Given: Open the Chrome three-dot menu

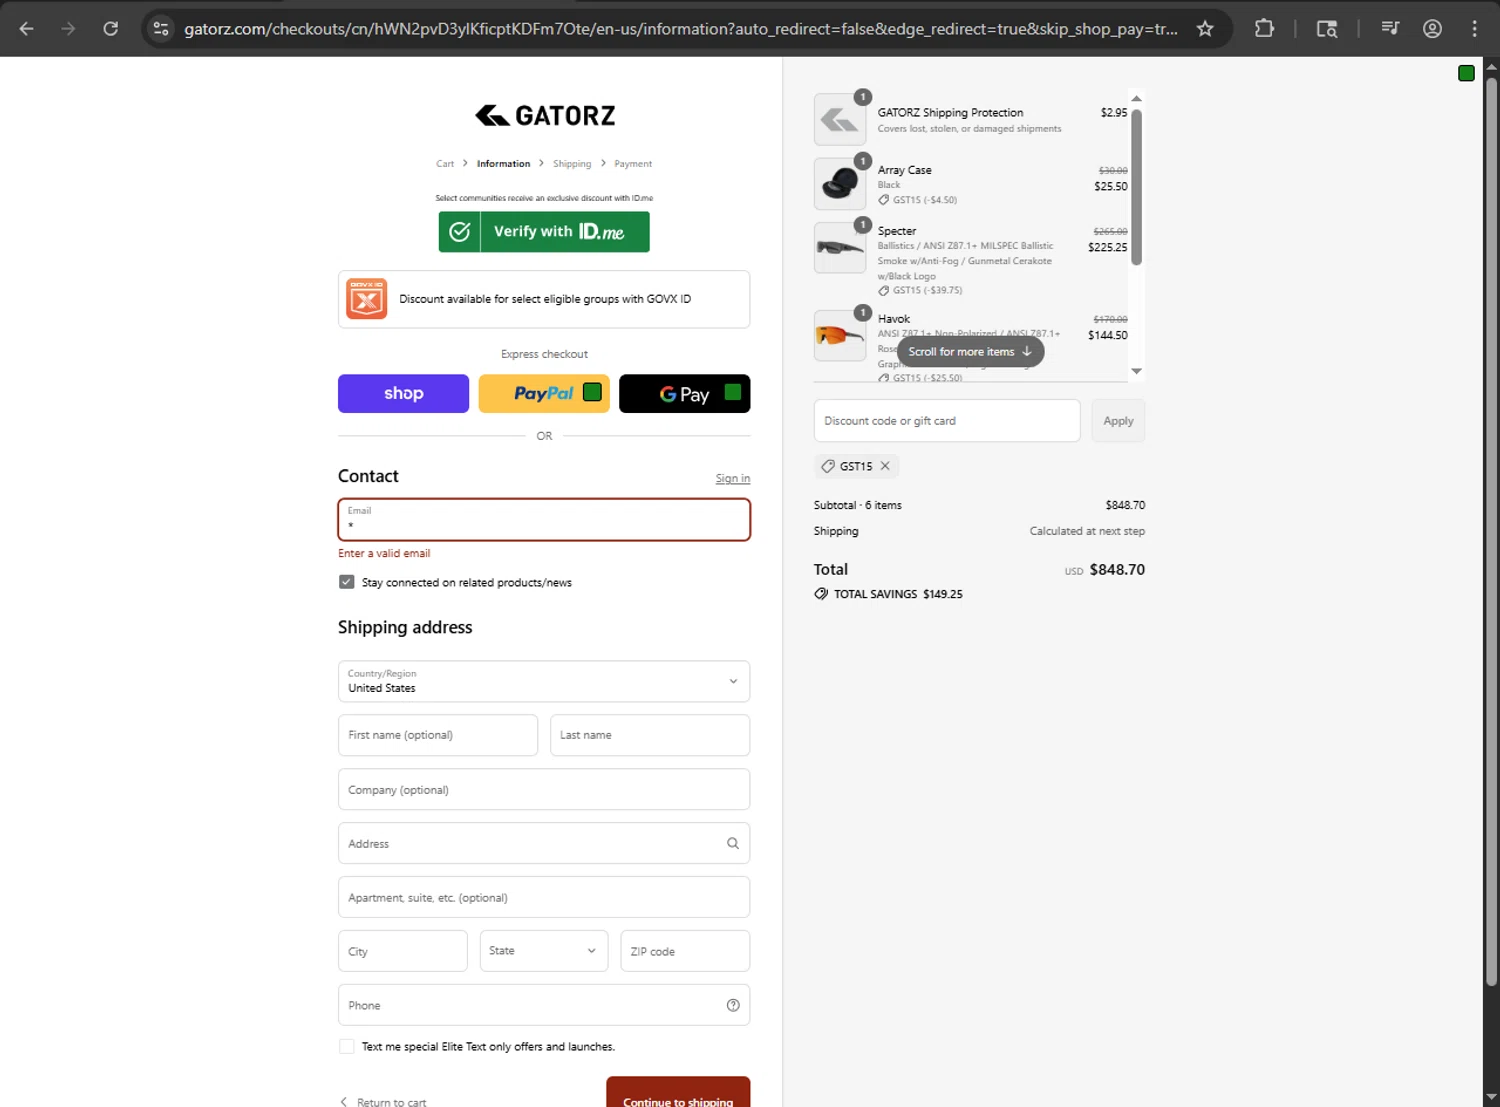Looking at the screenshot, I should point(1474,29).
